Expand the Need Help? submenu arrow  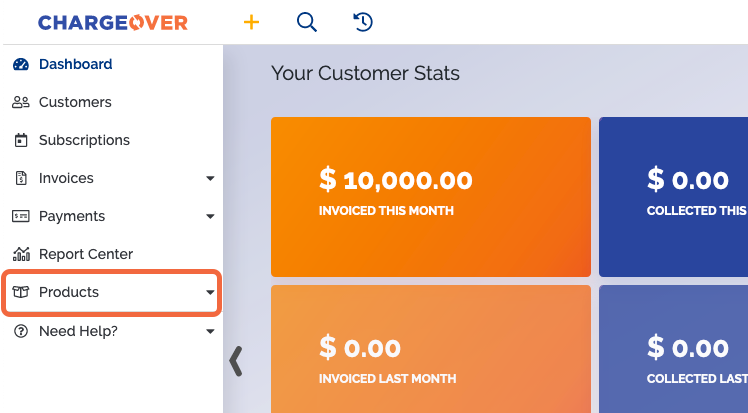click(x=210, y=331)
